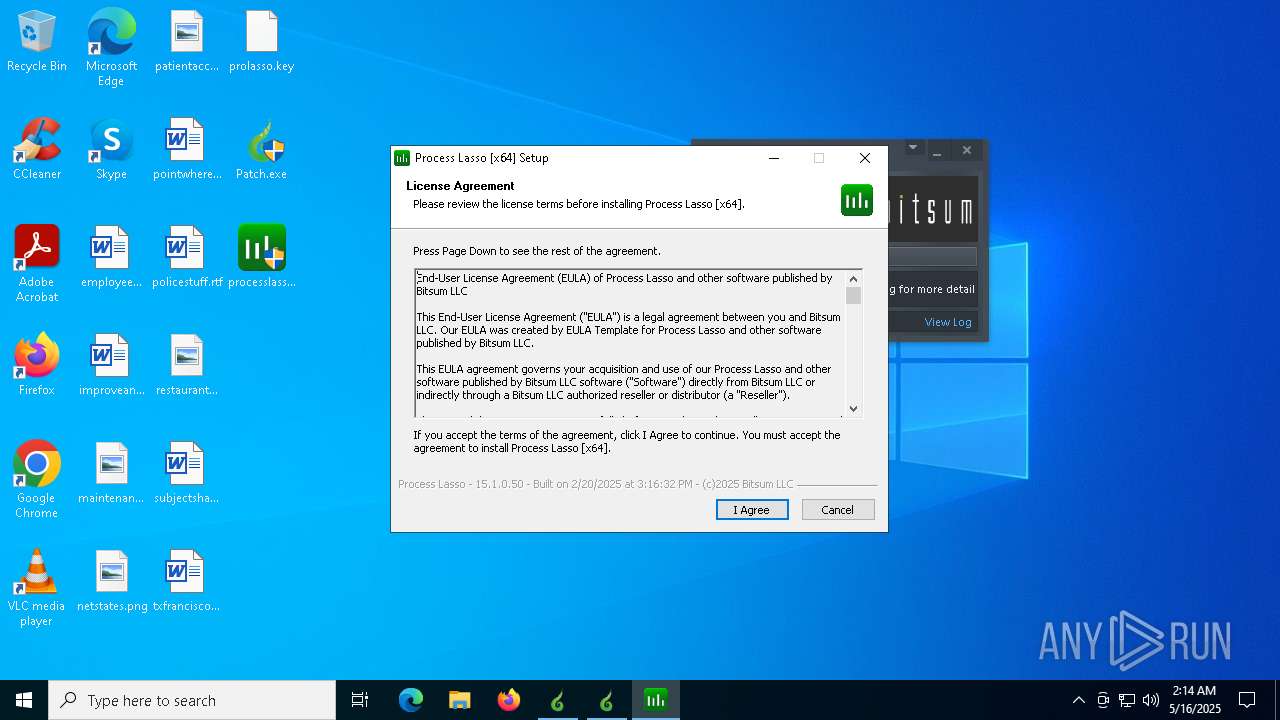Show hidden tray icons chevron

click(1078, 700)
